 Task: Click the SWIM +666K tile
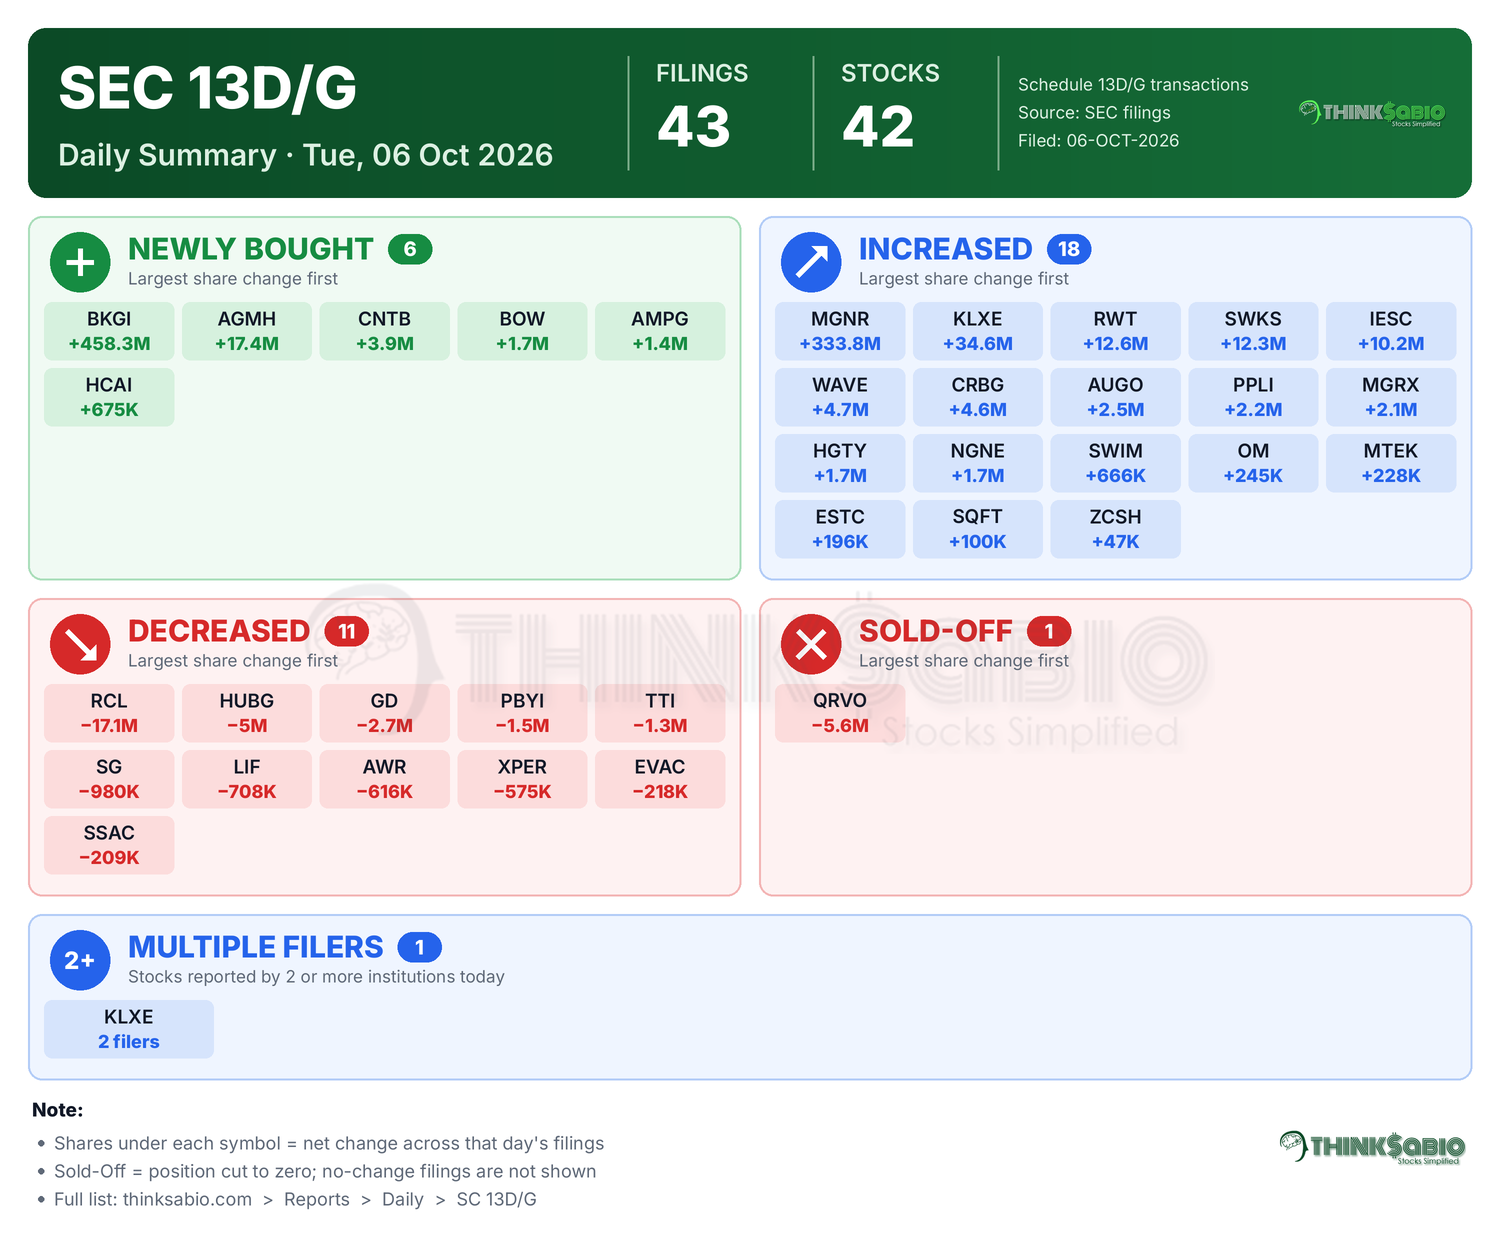pyautogui.click(x=1116, y=463)
